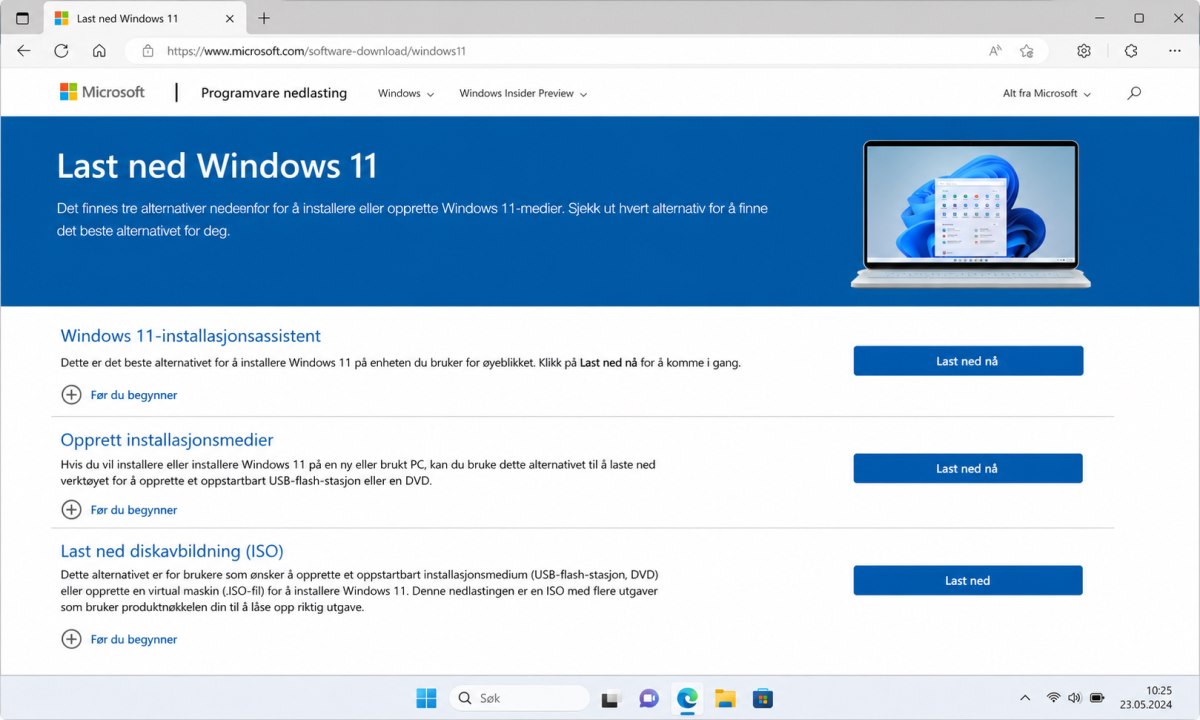
Task: Expand Før du begynner under Opprett installasjonsmedier
Action: click(119, 510)
